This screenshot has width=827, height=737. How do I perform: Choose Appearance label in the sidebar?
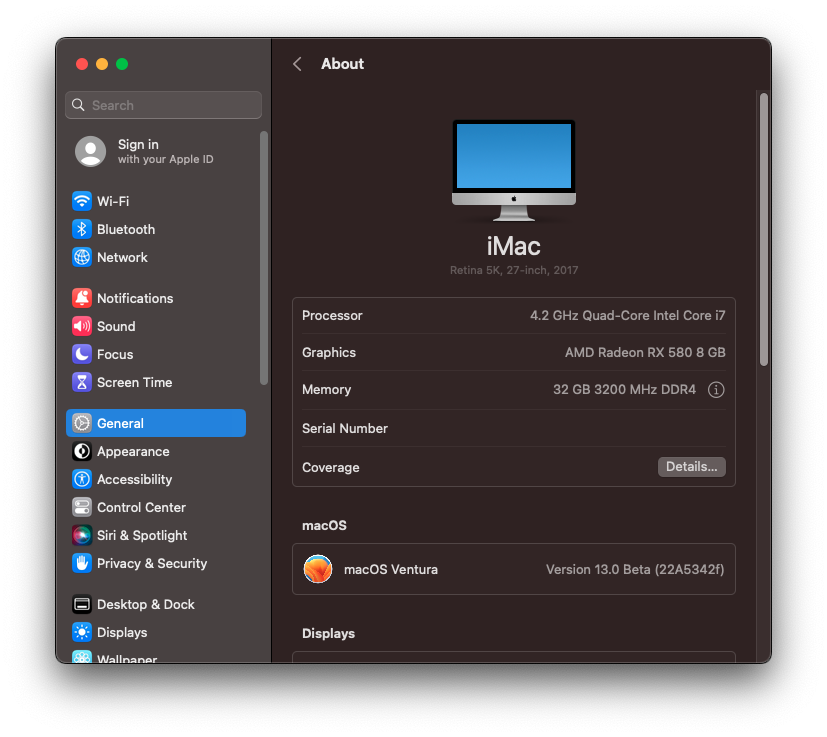[133, 452]
